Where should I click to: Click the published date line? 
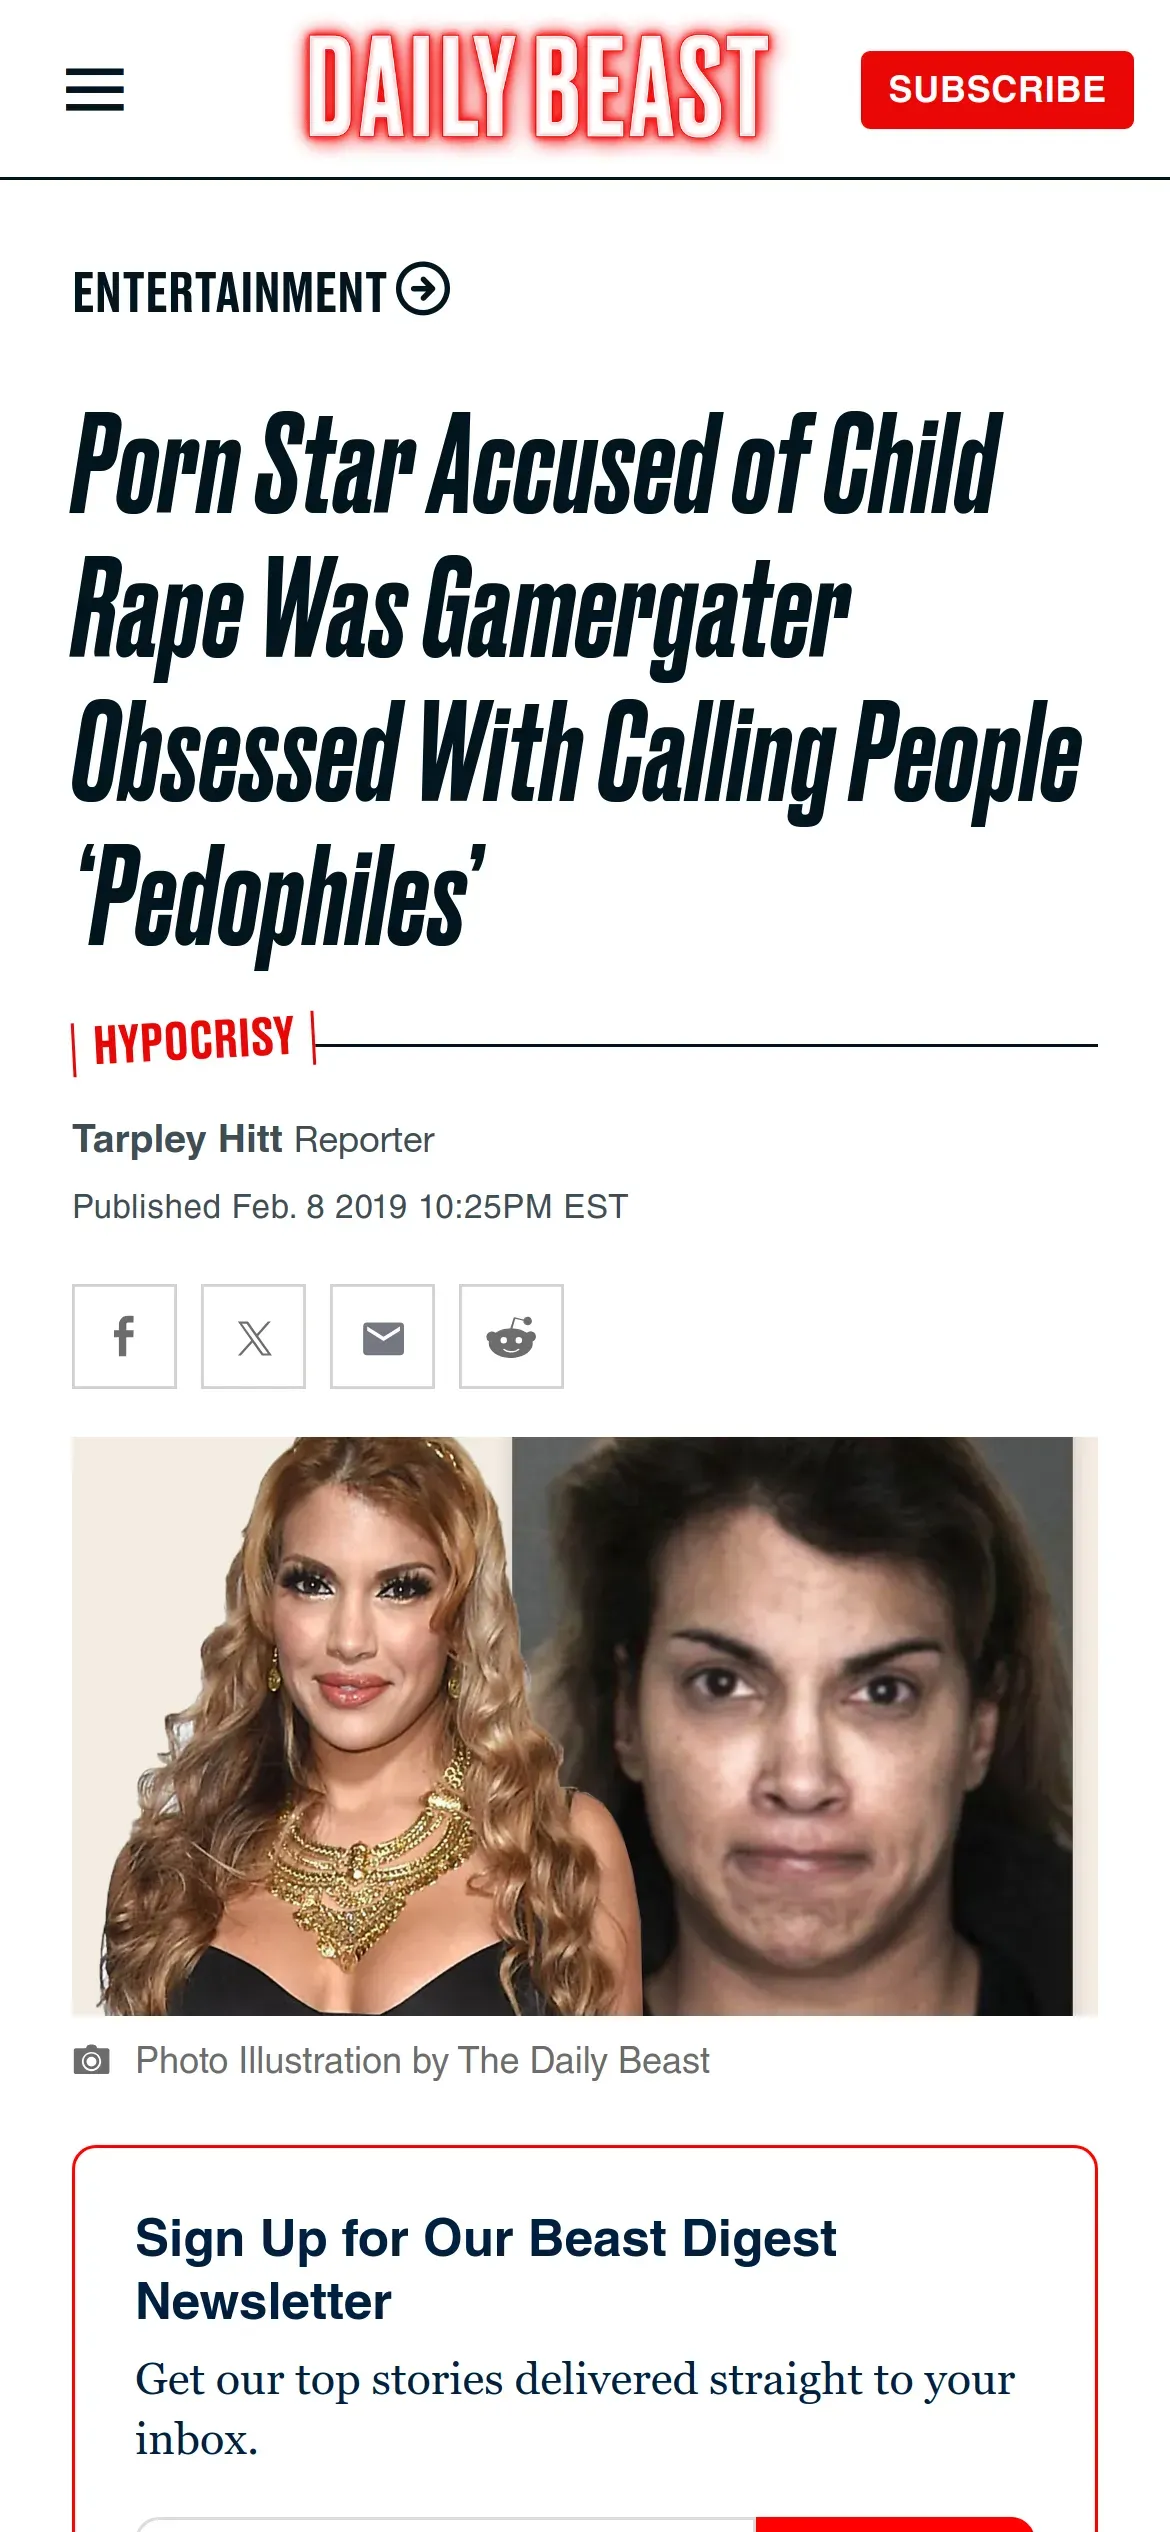coord(350,1206)
